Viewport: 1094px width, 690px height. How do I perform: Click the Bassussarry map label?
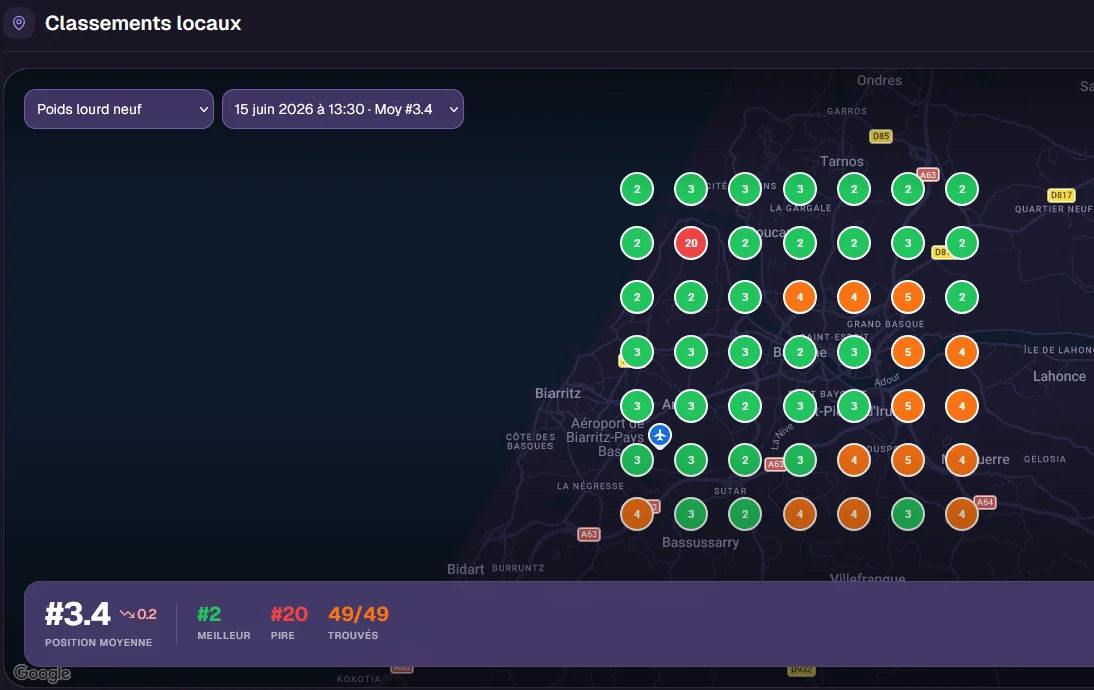[700, 543]
